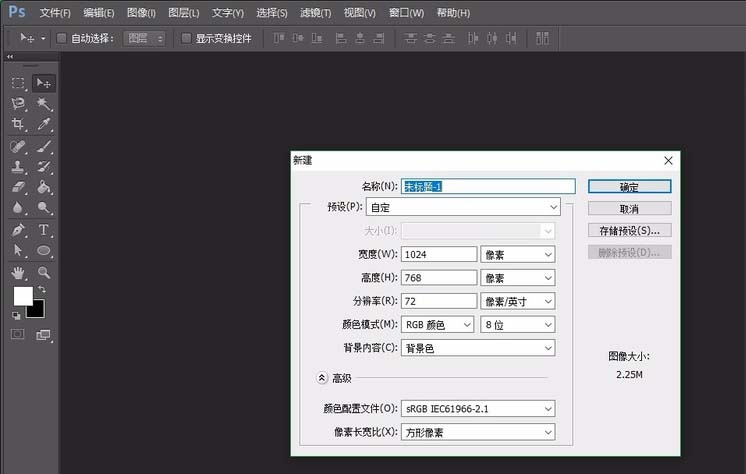Screen dimensions: 746x474
Task: Open the 预设(P) preset dropdown
Action: [463, 207]
